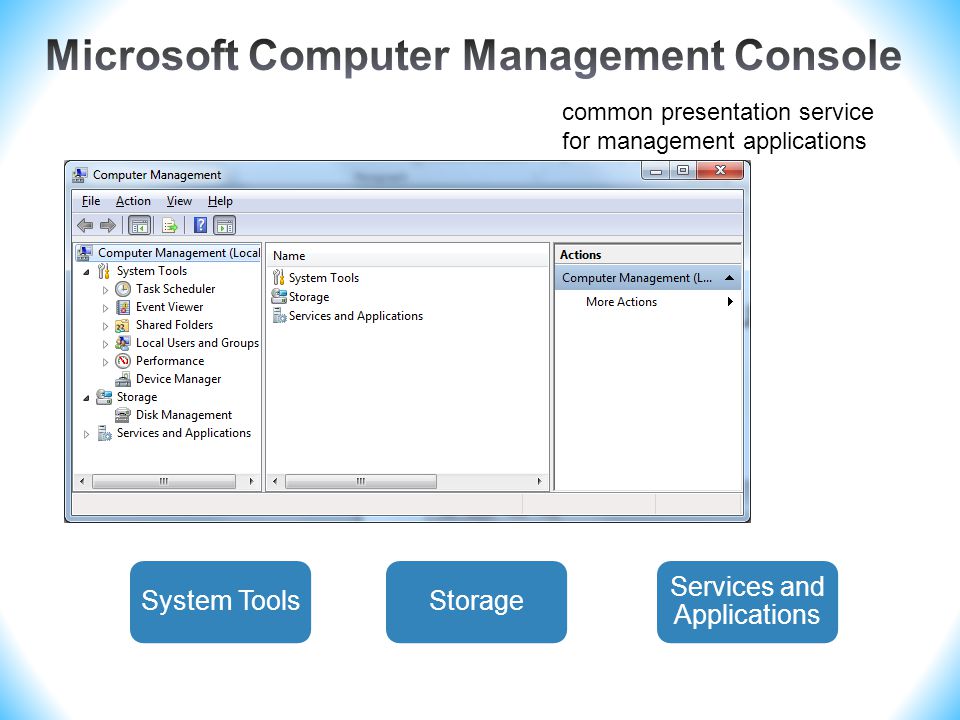
Task: Click the Storage icon in the tree
Action: 104,397
